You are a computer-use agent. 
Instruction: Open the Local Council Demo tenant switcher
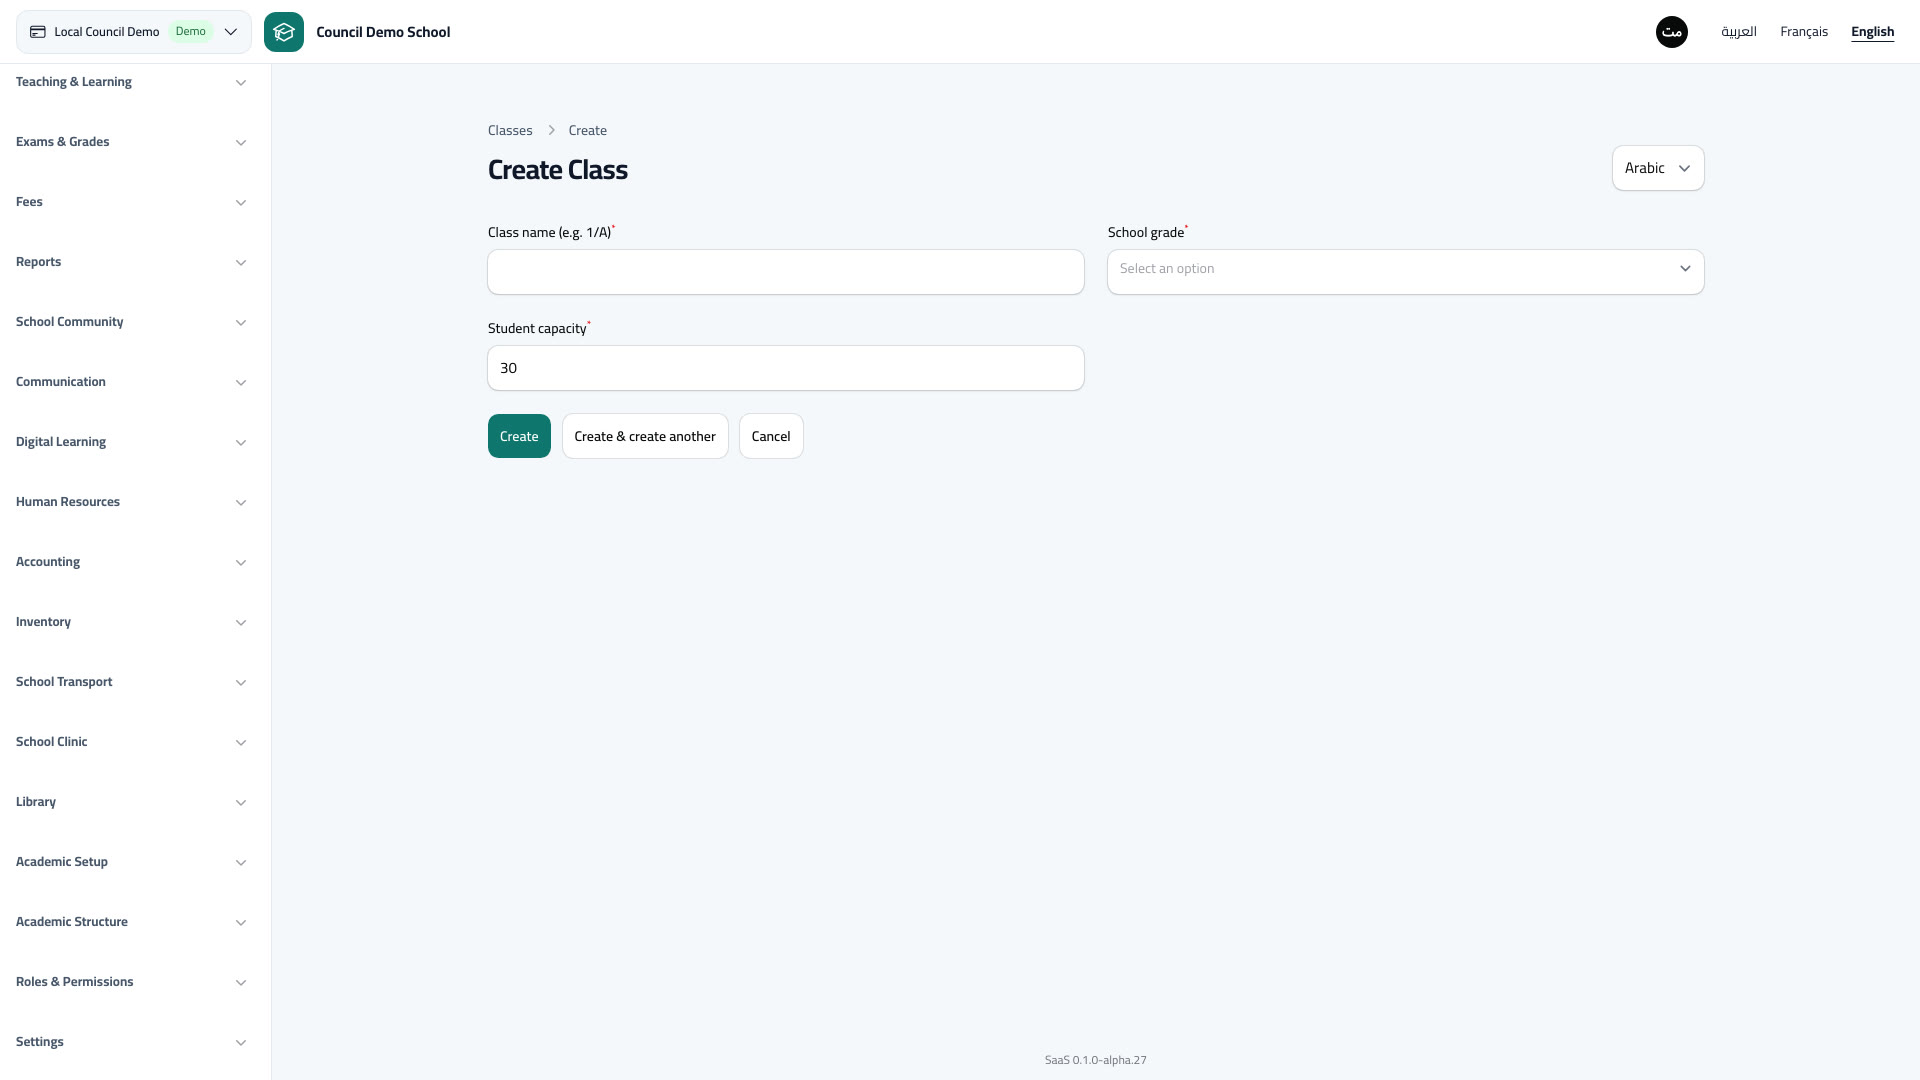[134, 32]
